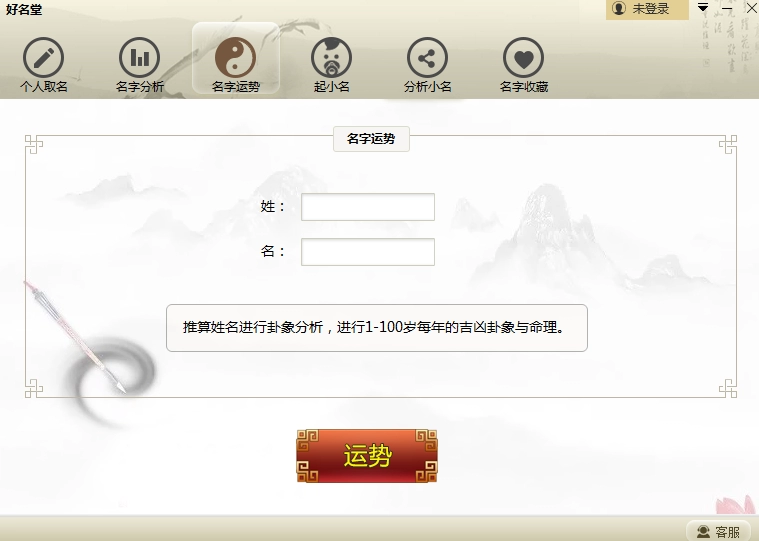Click the 未登录 login button
The width and height of the screenshot is (759, 541).
pyautogui.click(x=647, y=9)
